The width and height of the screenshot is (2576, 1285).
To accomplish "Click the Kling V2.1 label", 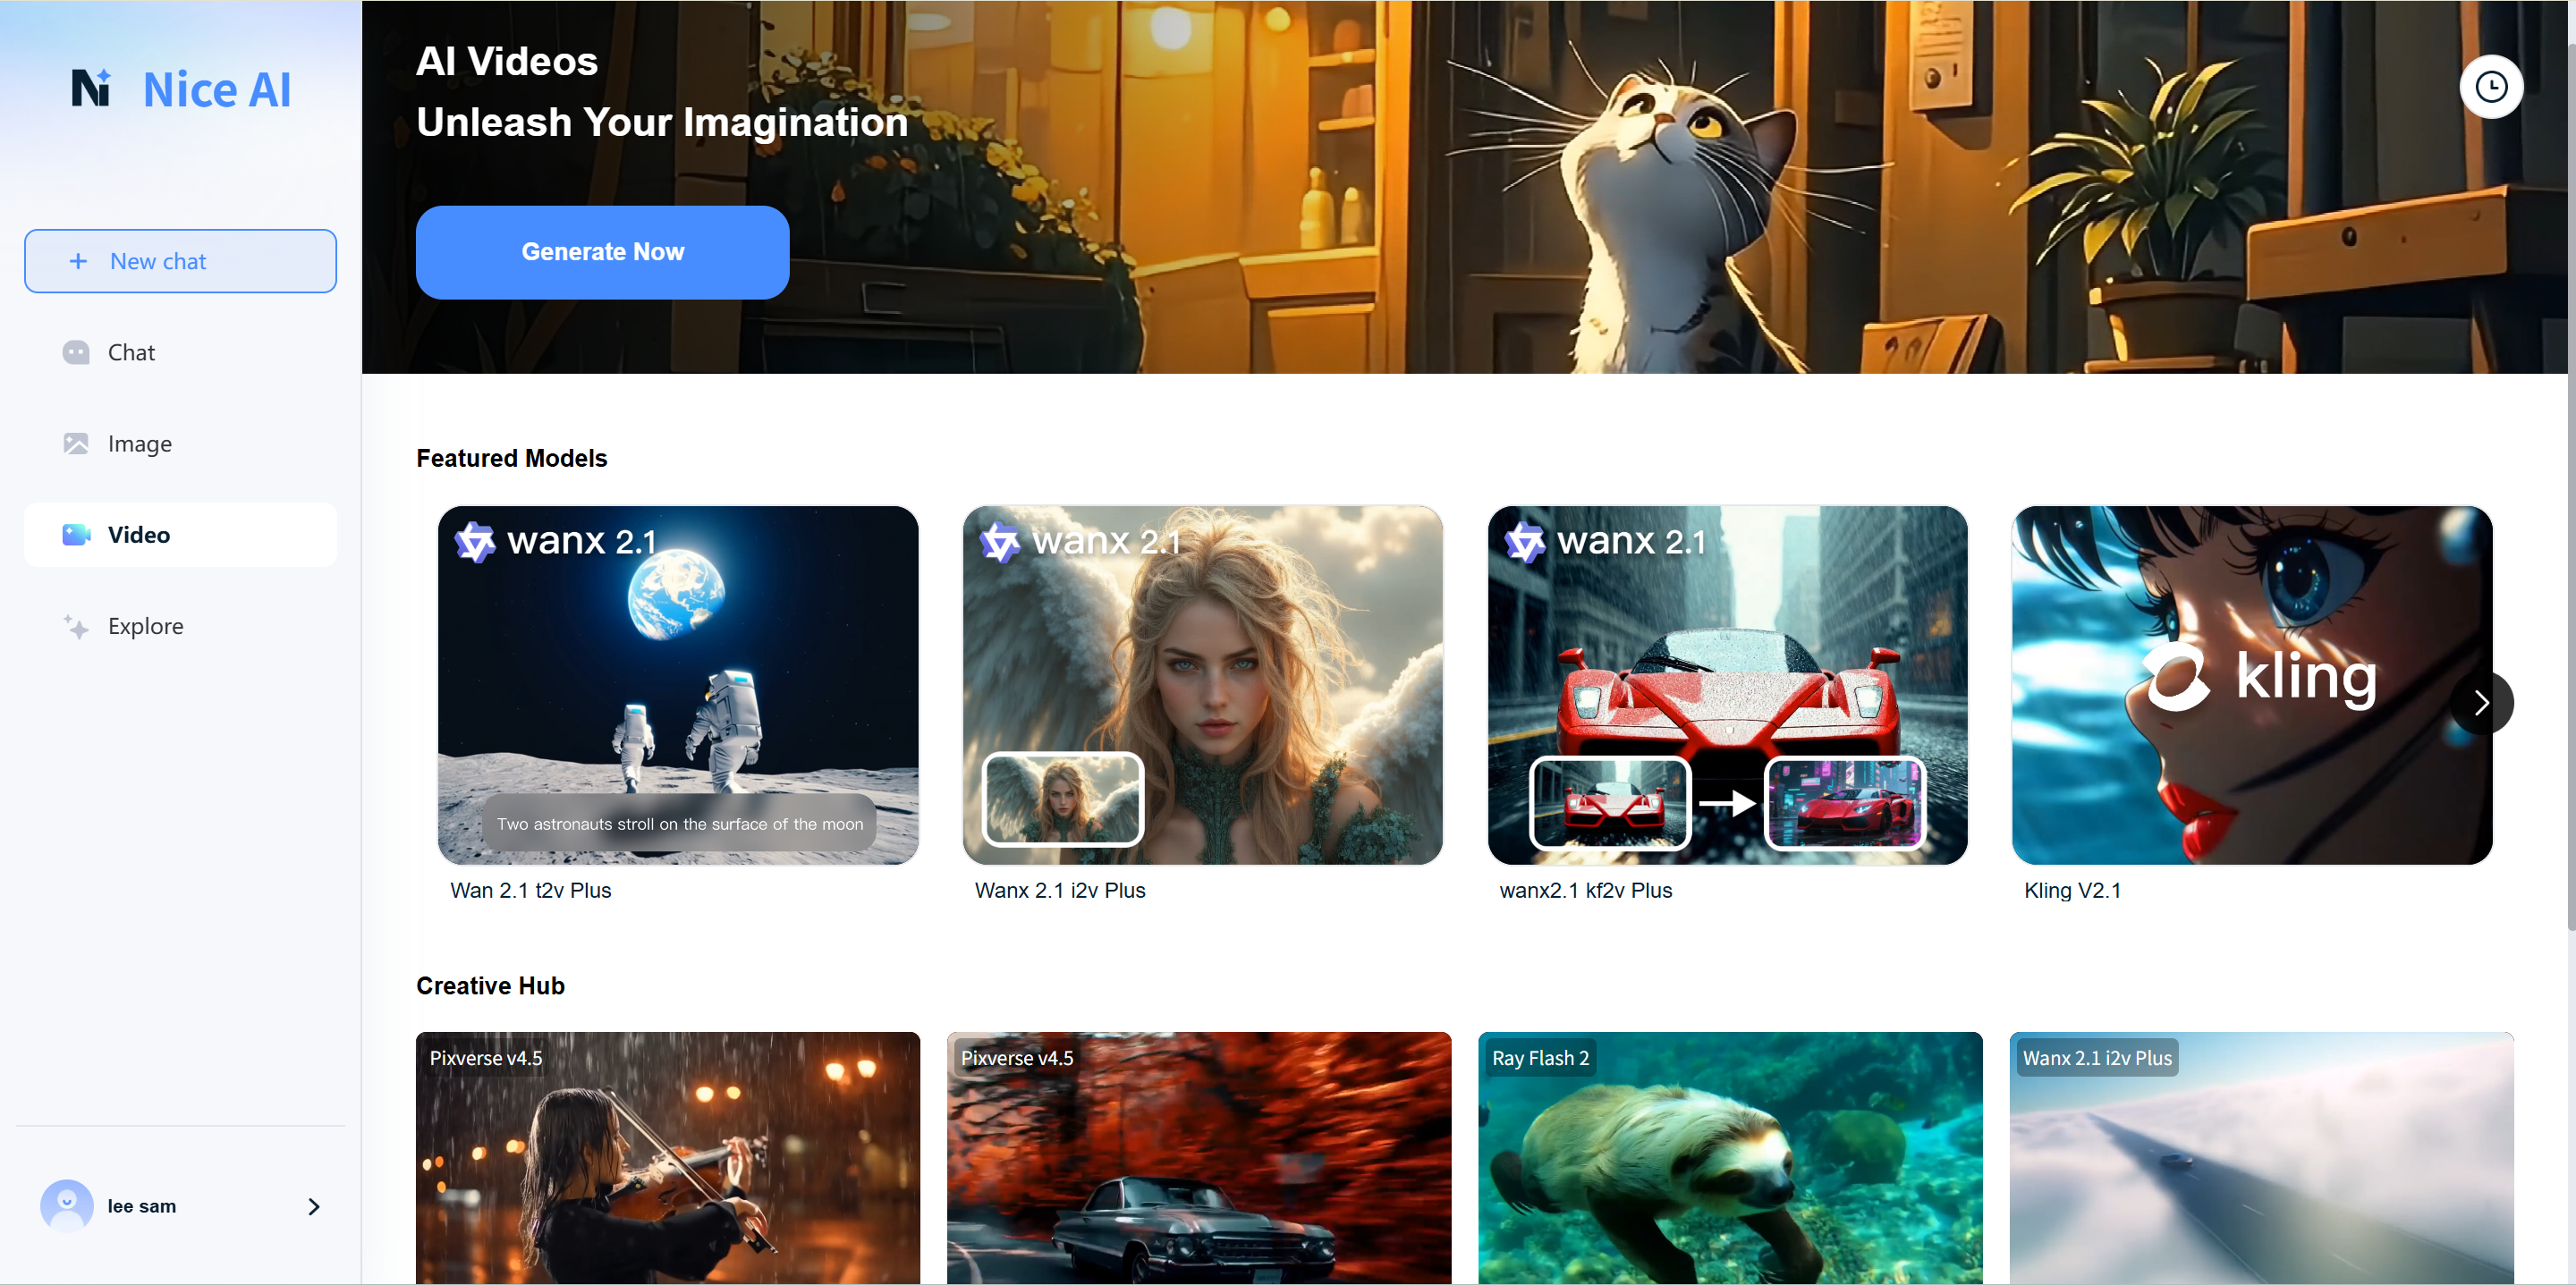I will (x=2072, y=890).
